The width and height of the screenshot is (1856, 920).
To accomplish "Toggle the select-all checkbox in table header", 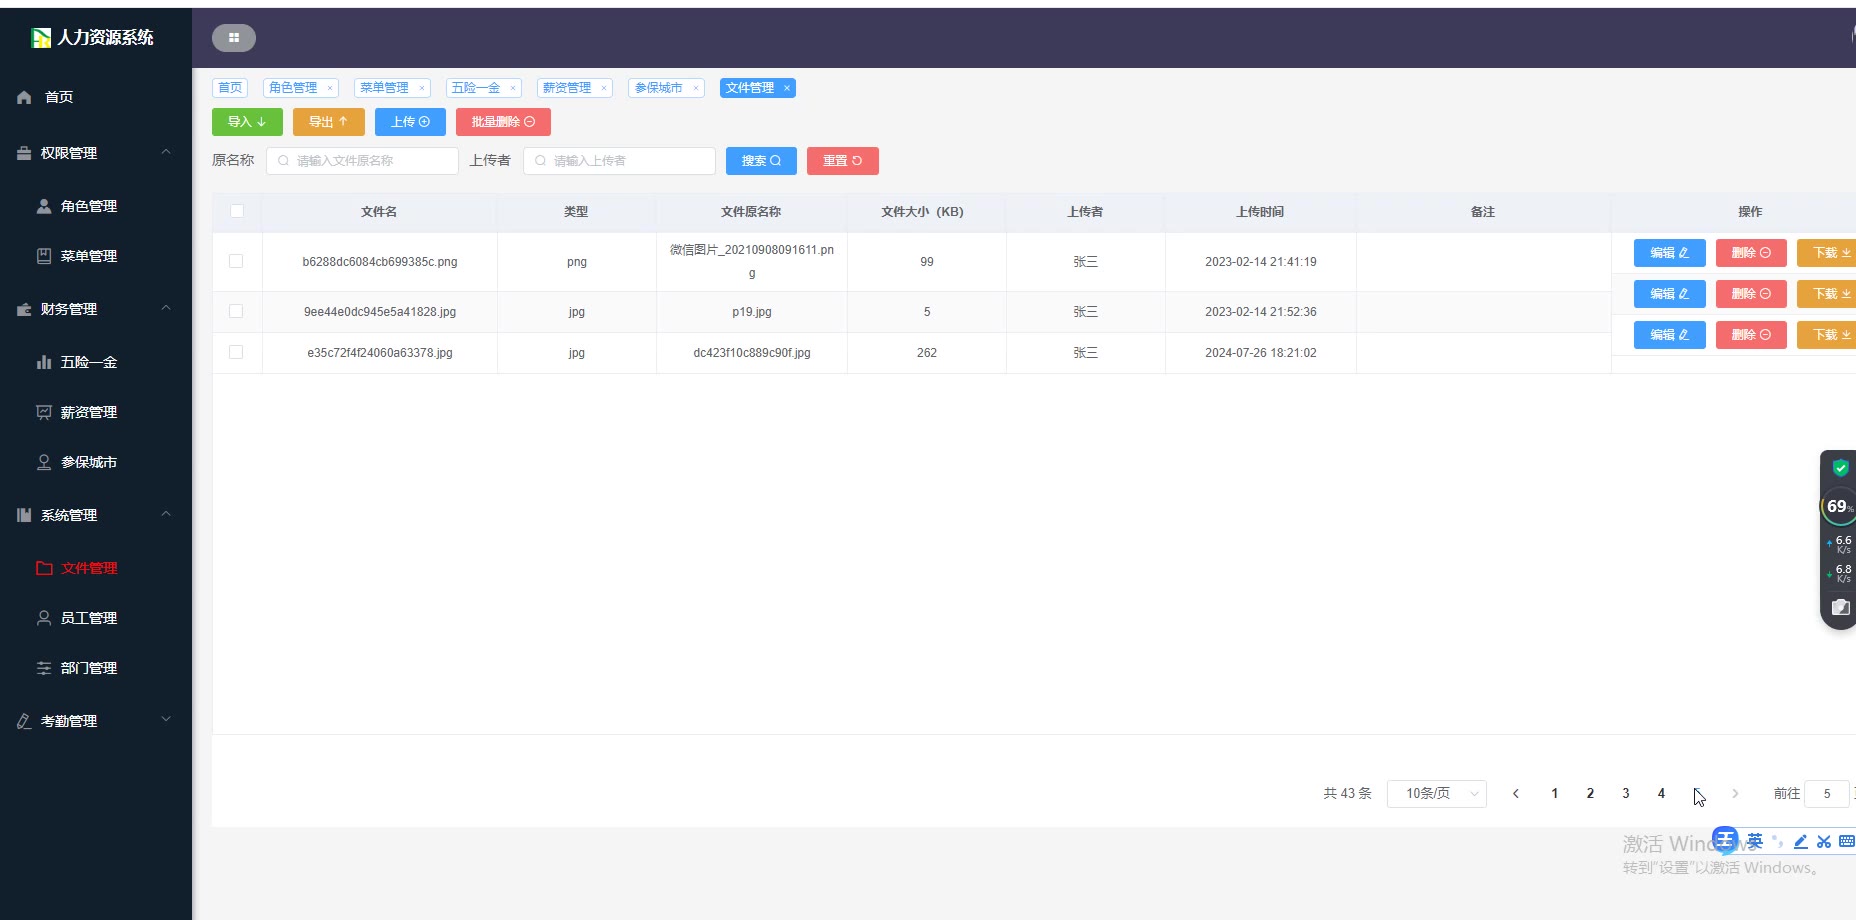I will 237,211.
